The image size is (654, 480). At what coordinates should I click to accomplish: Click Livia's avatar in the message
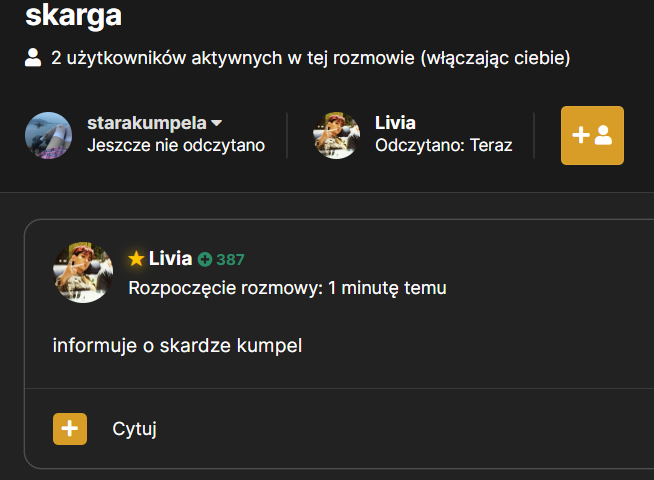pos(83,272)
